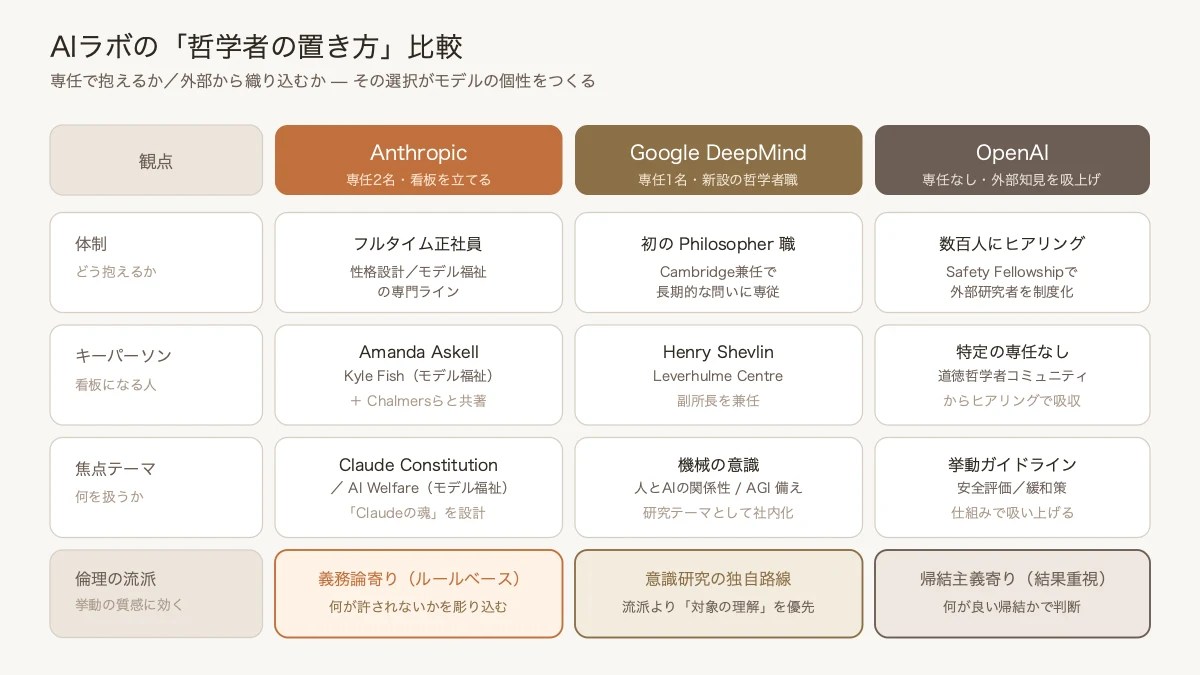Click the '帰結主義寄り（結果重視）' card

[x=1012, y=593]
